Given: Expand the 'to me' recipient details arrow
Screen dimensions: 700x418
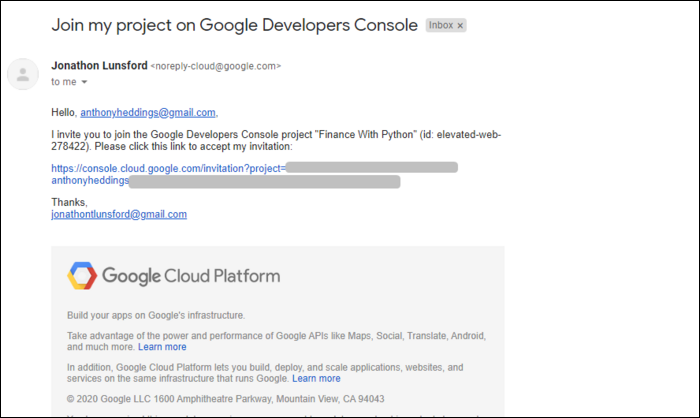Looking at the screenshot, I should pyautogui.click(x=84, y=82).
